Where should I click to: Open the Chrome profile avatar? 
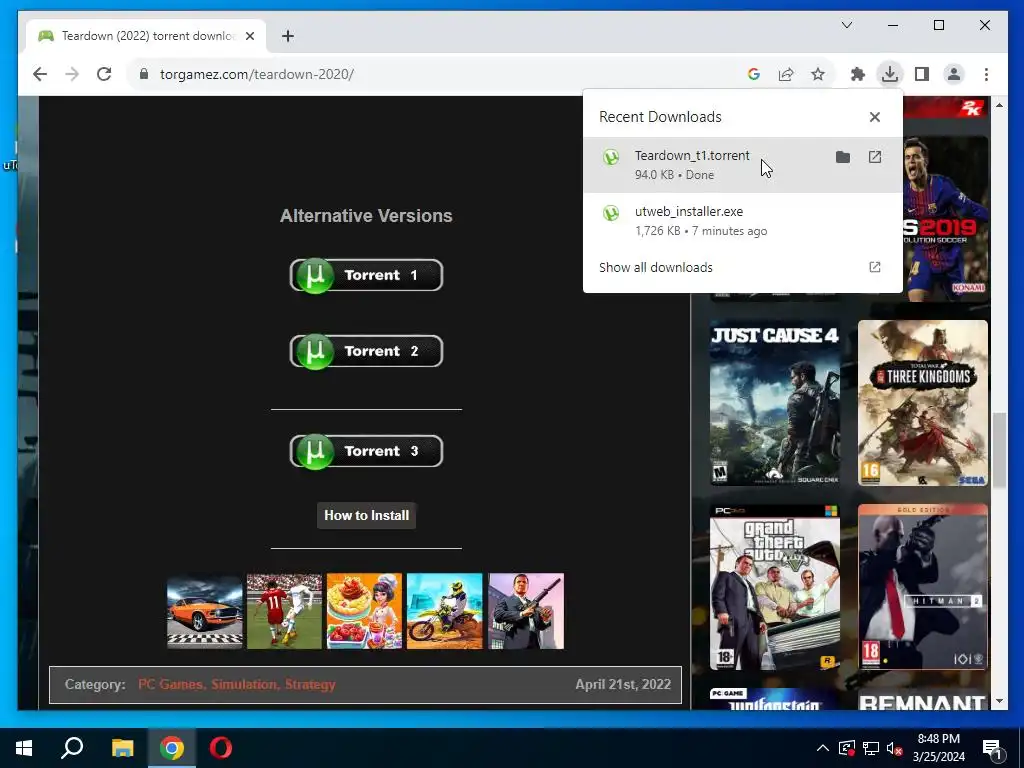[953, 74]
